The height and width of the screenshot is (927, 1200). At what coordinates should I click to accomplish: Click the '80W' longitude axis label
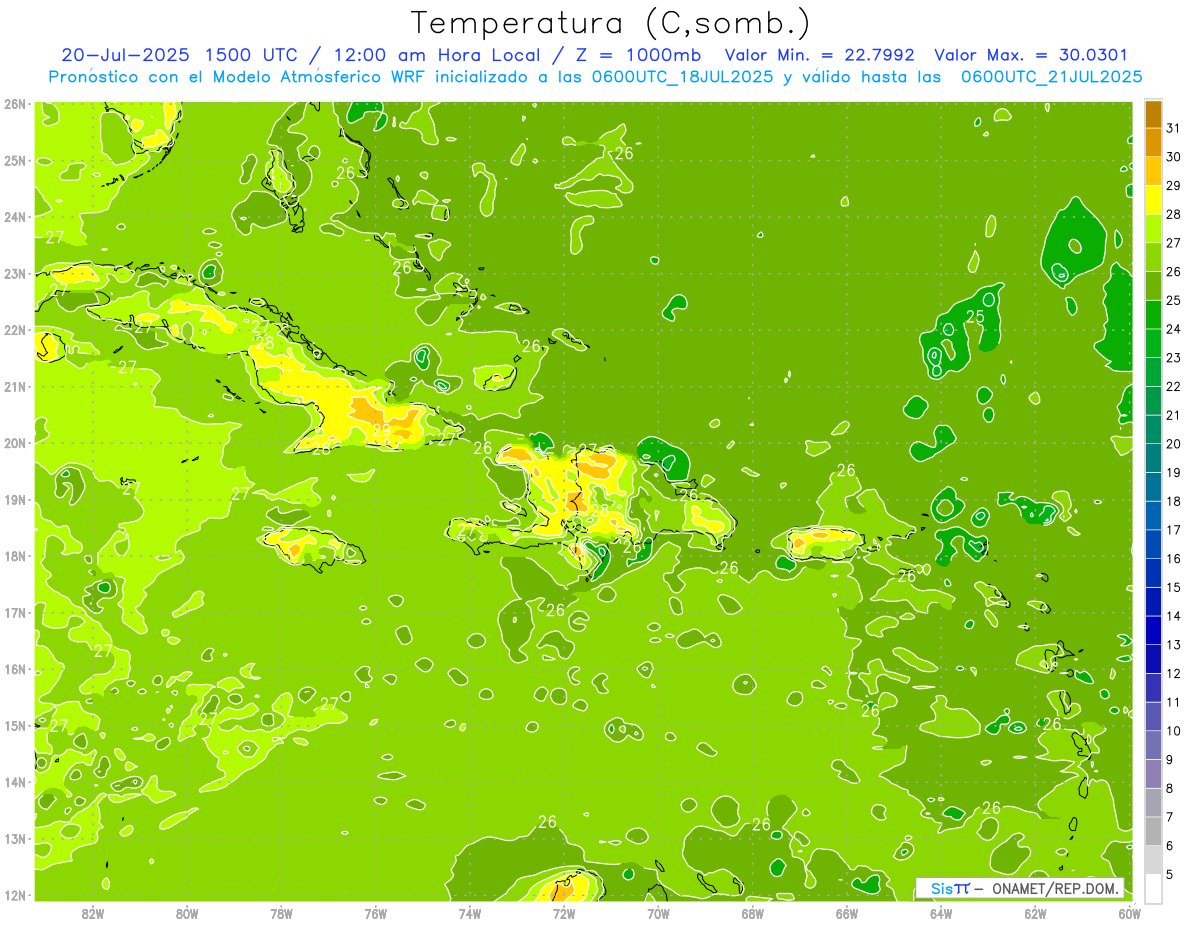187,913
